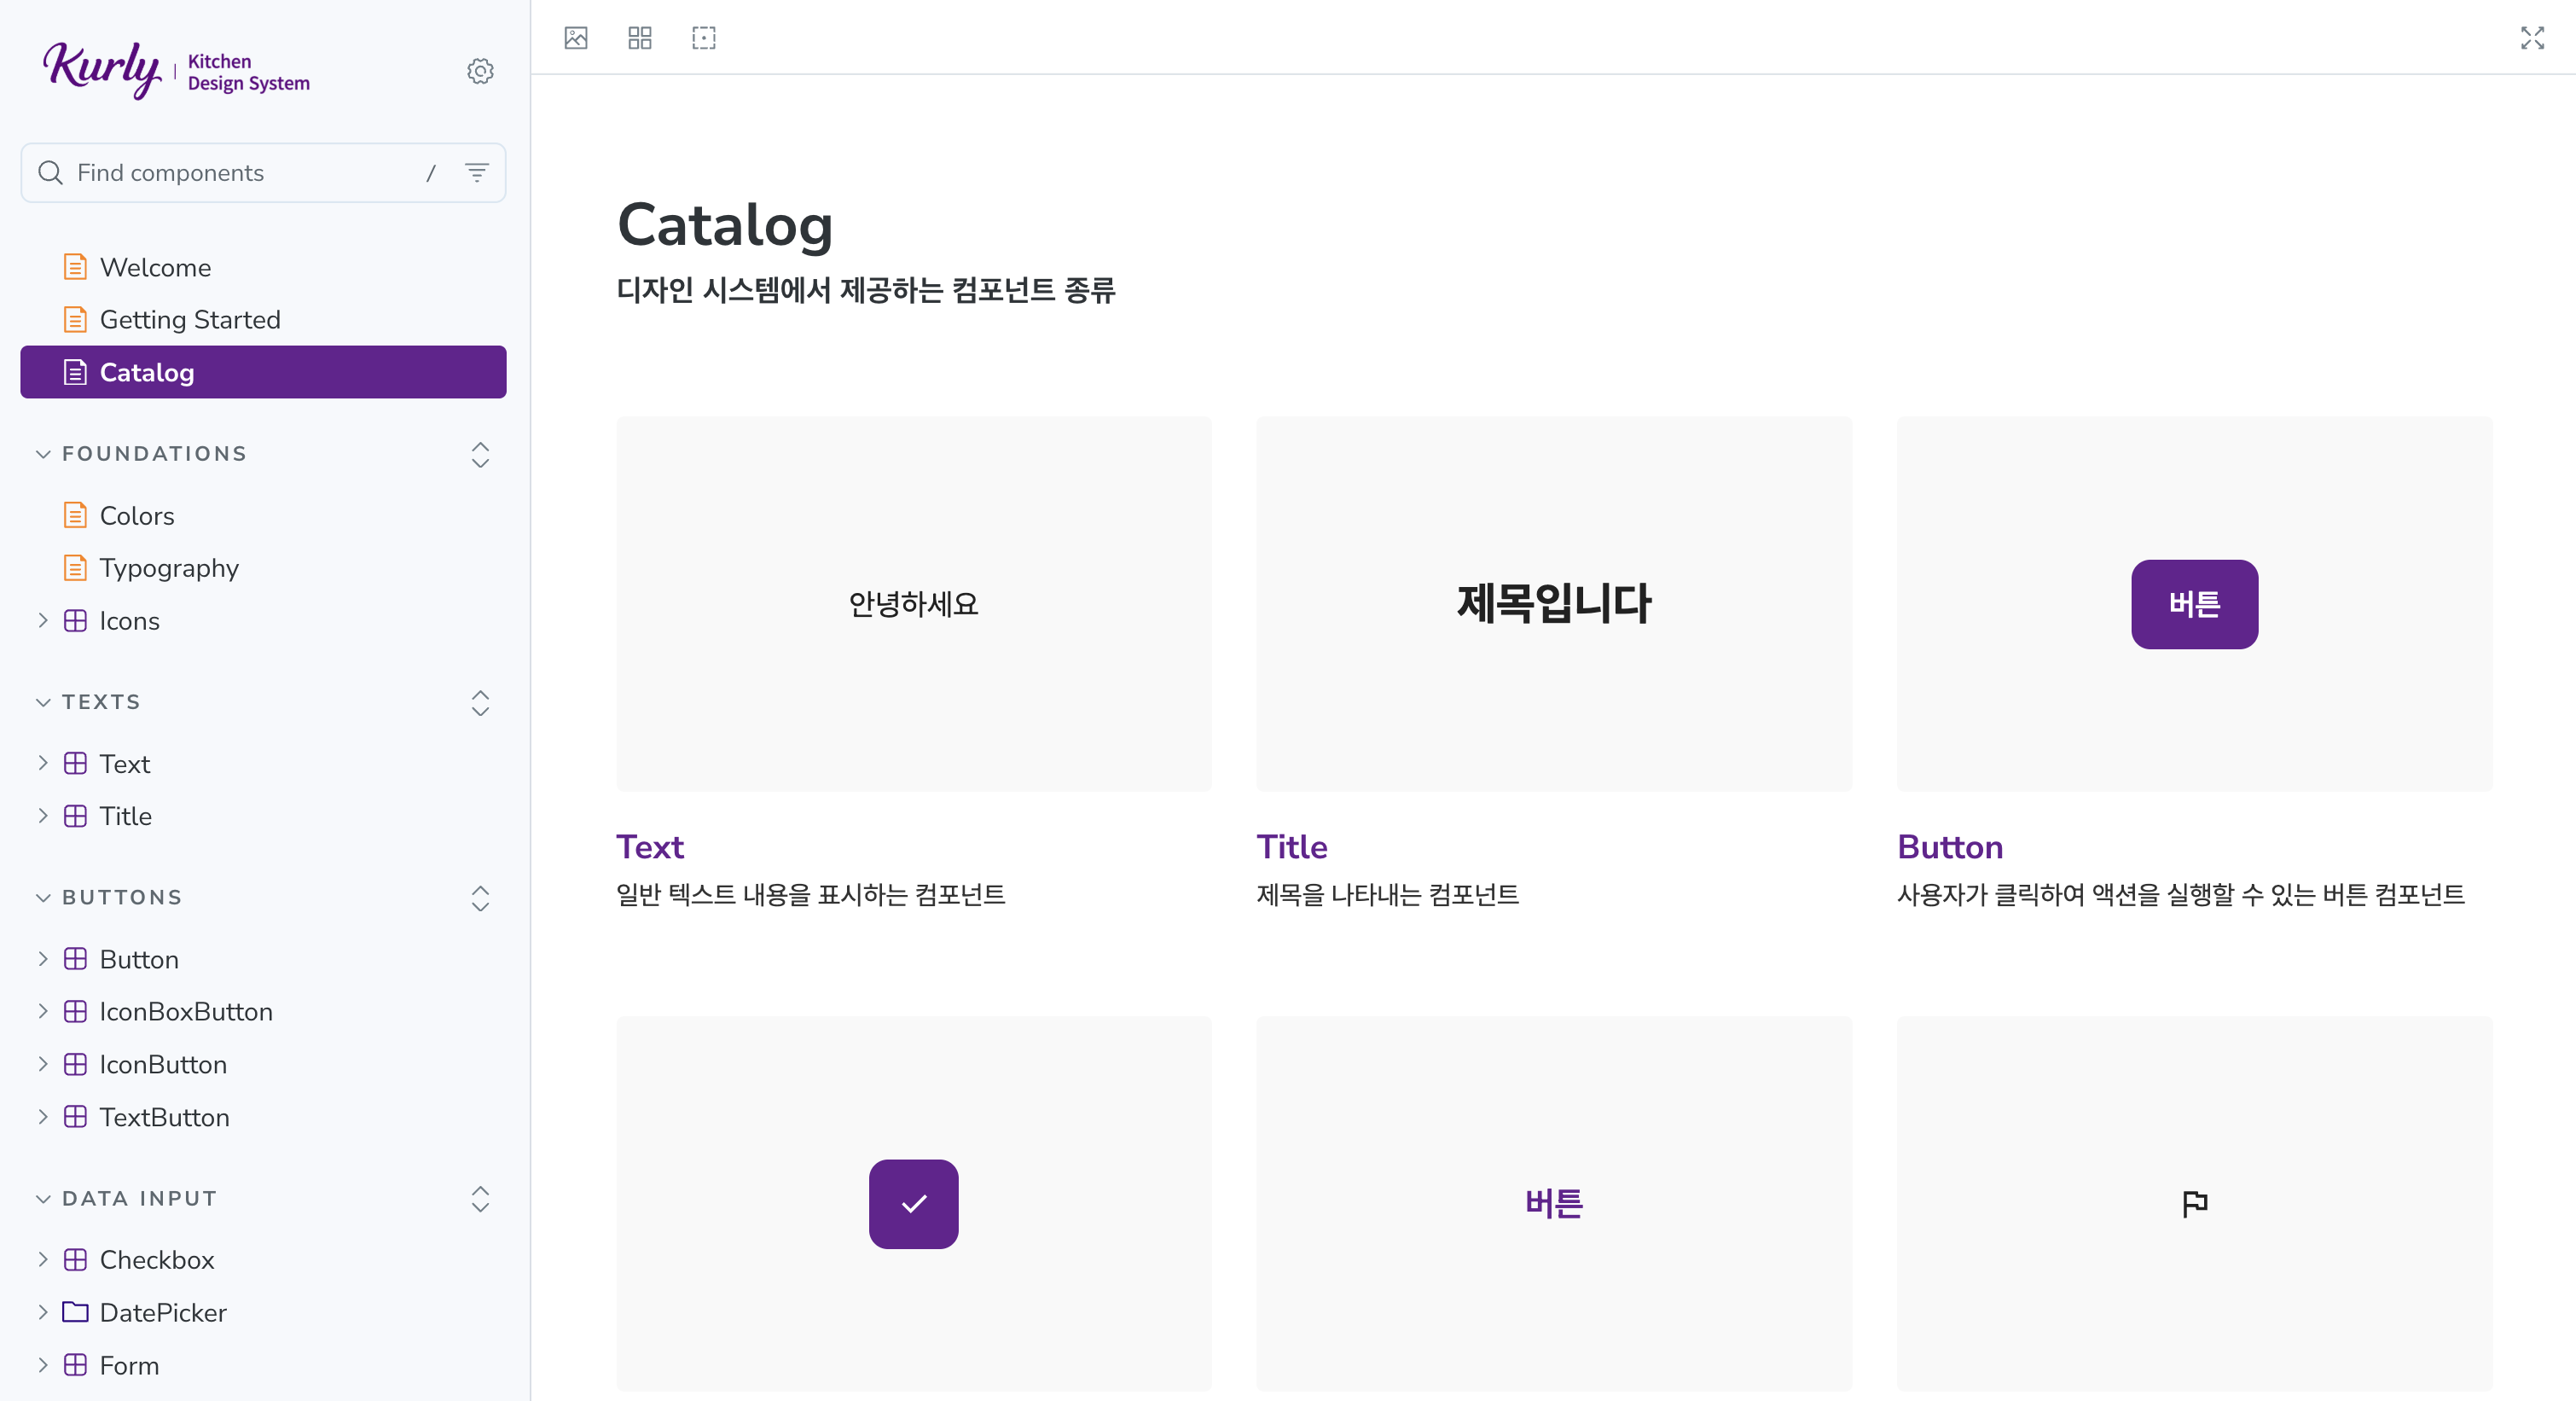Select the Typography page in the sidebar
The height and width of the screenshot is (1401, 2576).
(x=169, y=568)
